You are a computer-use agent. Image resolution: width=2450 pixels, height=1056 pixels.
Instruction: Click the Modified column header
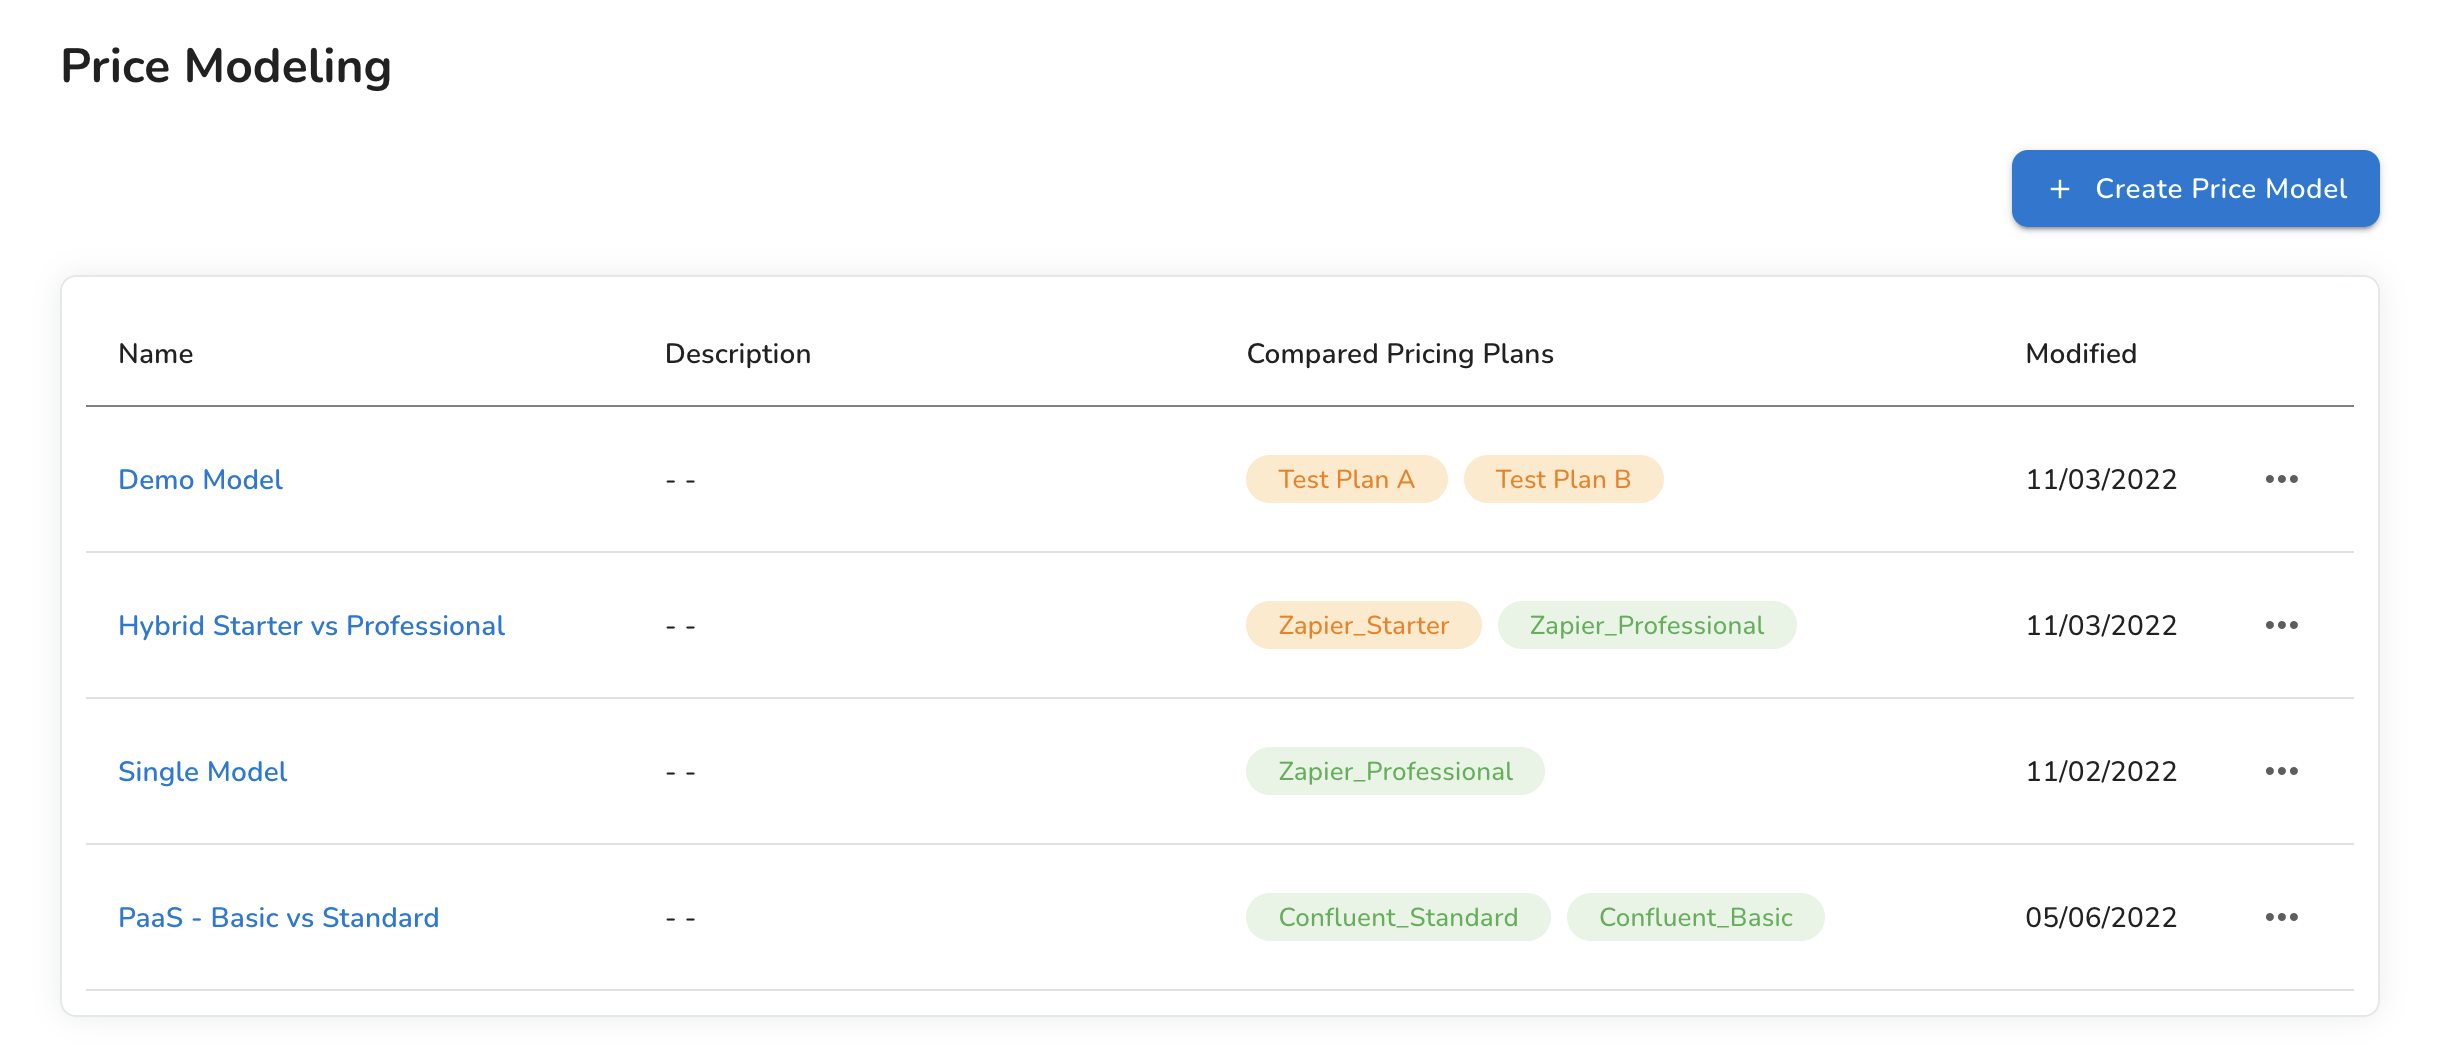pyautogui.click(x=2080, y=354)
